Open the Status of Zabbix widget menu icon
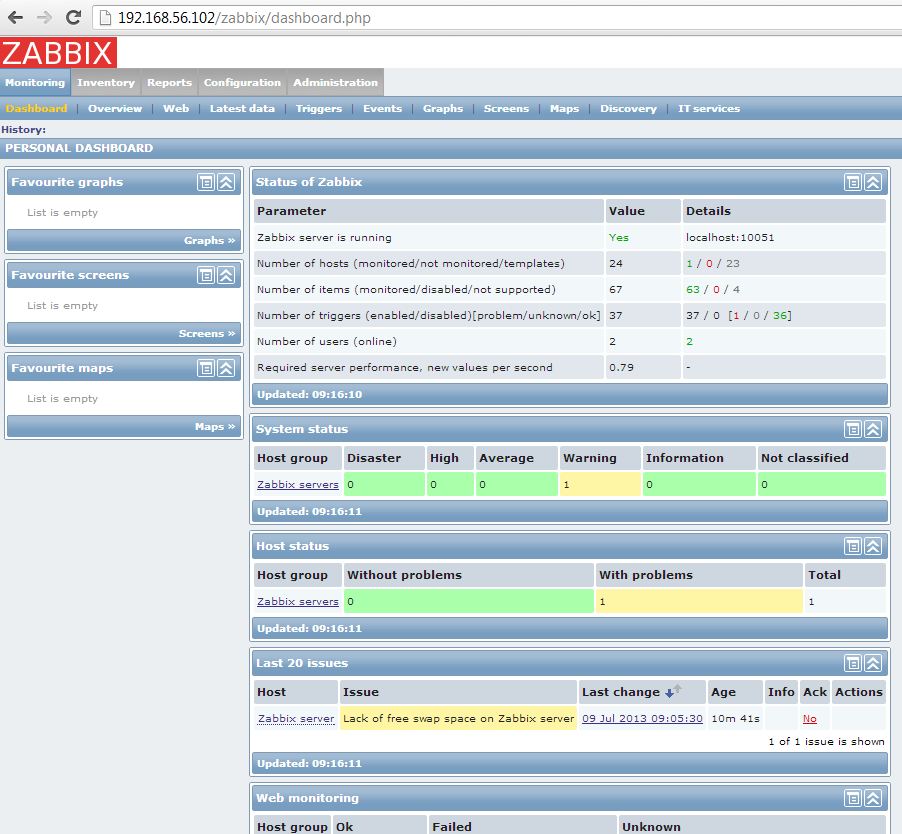 click(852, 182)
